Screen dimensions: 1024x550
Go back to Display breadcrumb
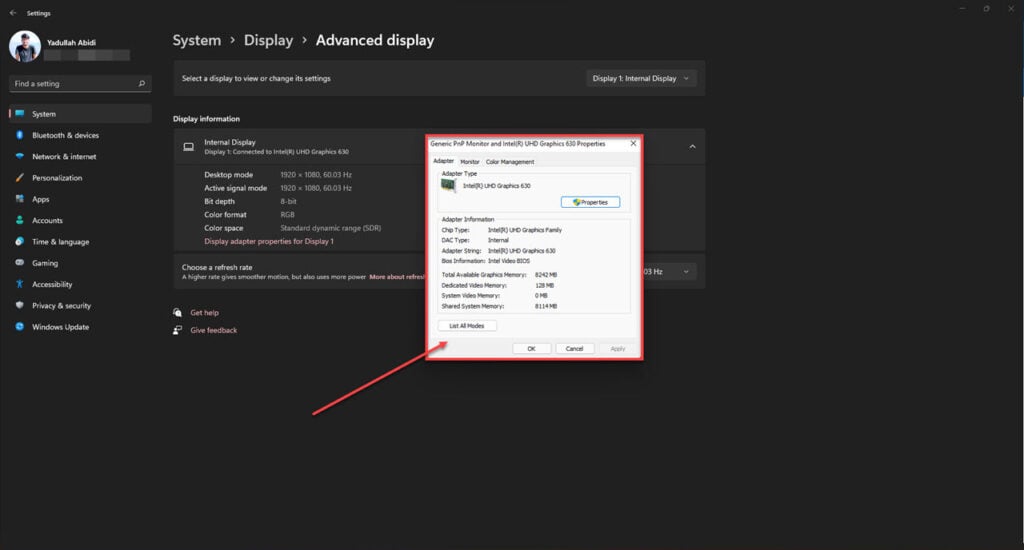point(268,40)
